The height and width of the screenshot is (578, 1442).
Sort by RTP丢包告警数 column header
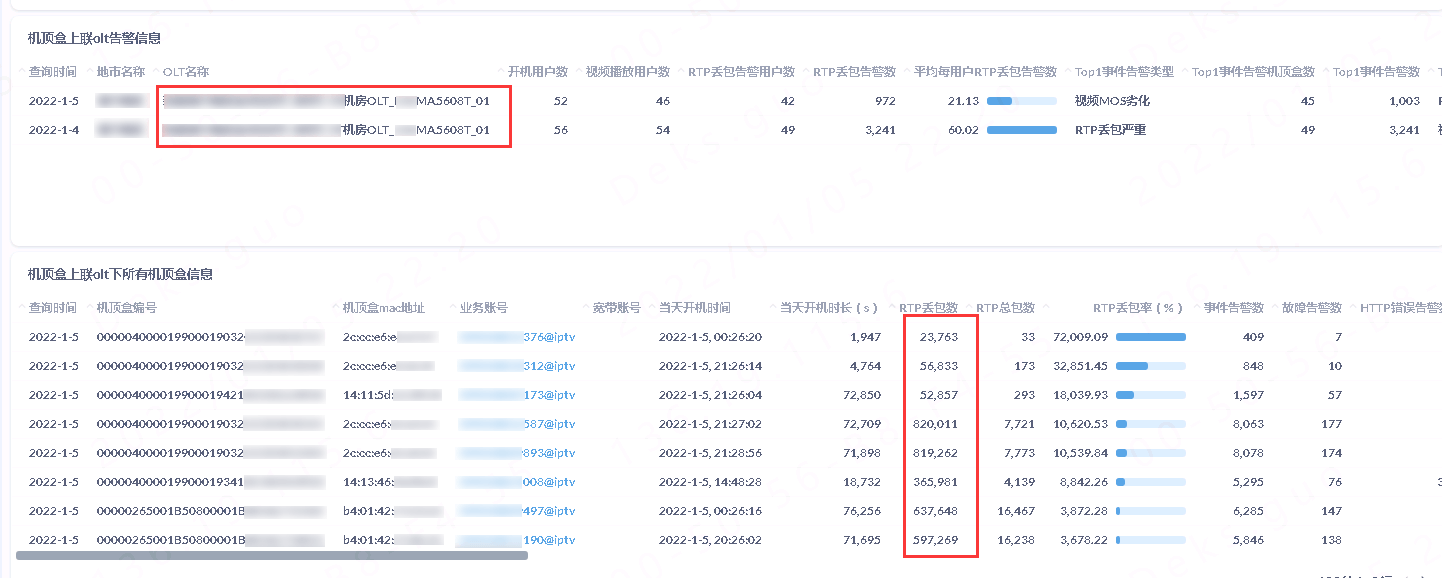[854, 72]
